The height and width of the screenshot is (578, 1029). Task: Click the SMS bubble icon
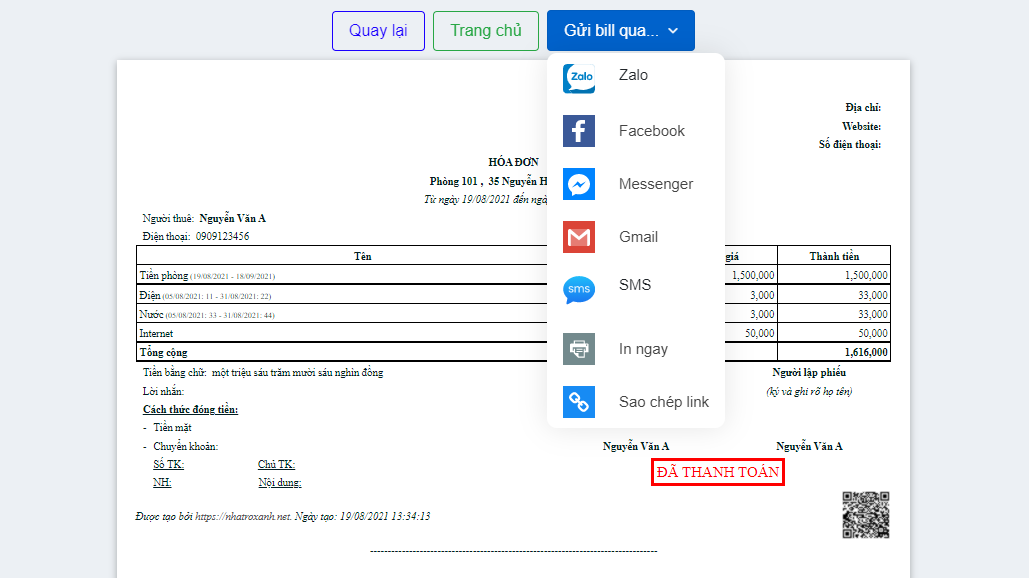pyautogui.click(x=579, y=289)
